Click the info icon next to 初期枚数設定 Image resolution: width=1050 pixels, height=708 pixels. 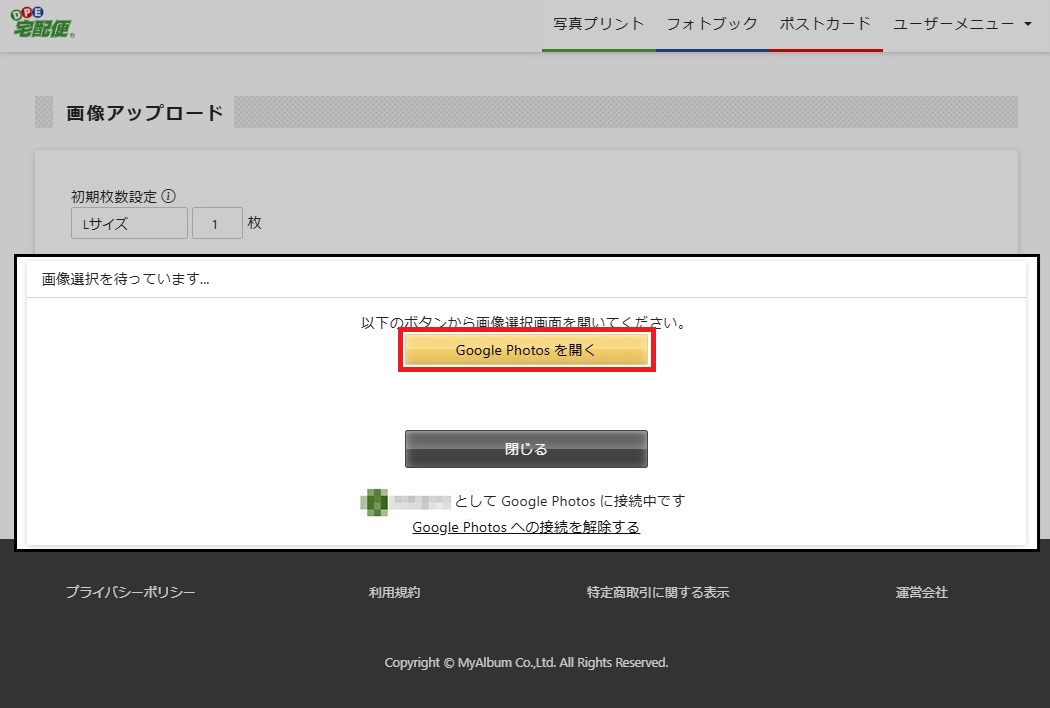coord(169,196)
